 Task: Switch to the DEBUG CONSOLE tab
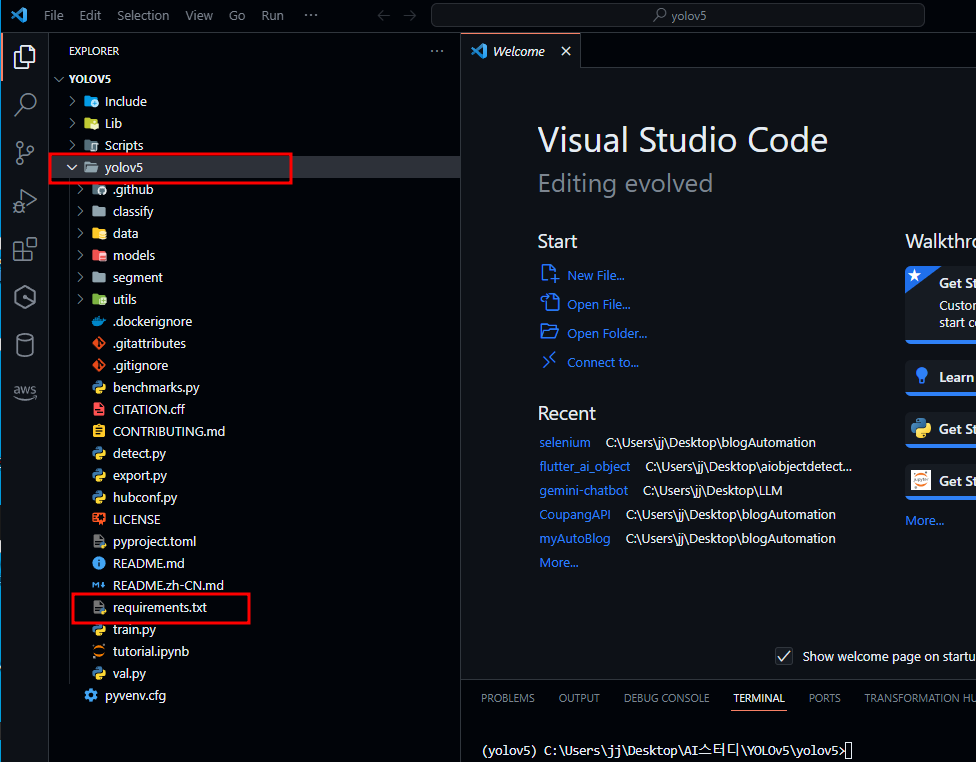pyautogui.click(x=667, y=698)
